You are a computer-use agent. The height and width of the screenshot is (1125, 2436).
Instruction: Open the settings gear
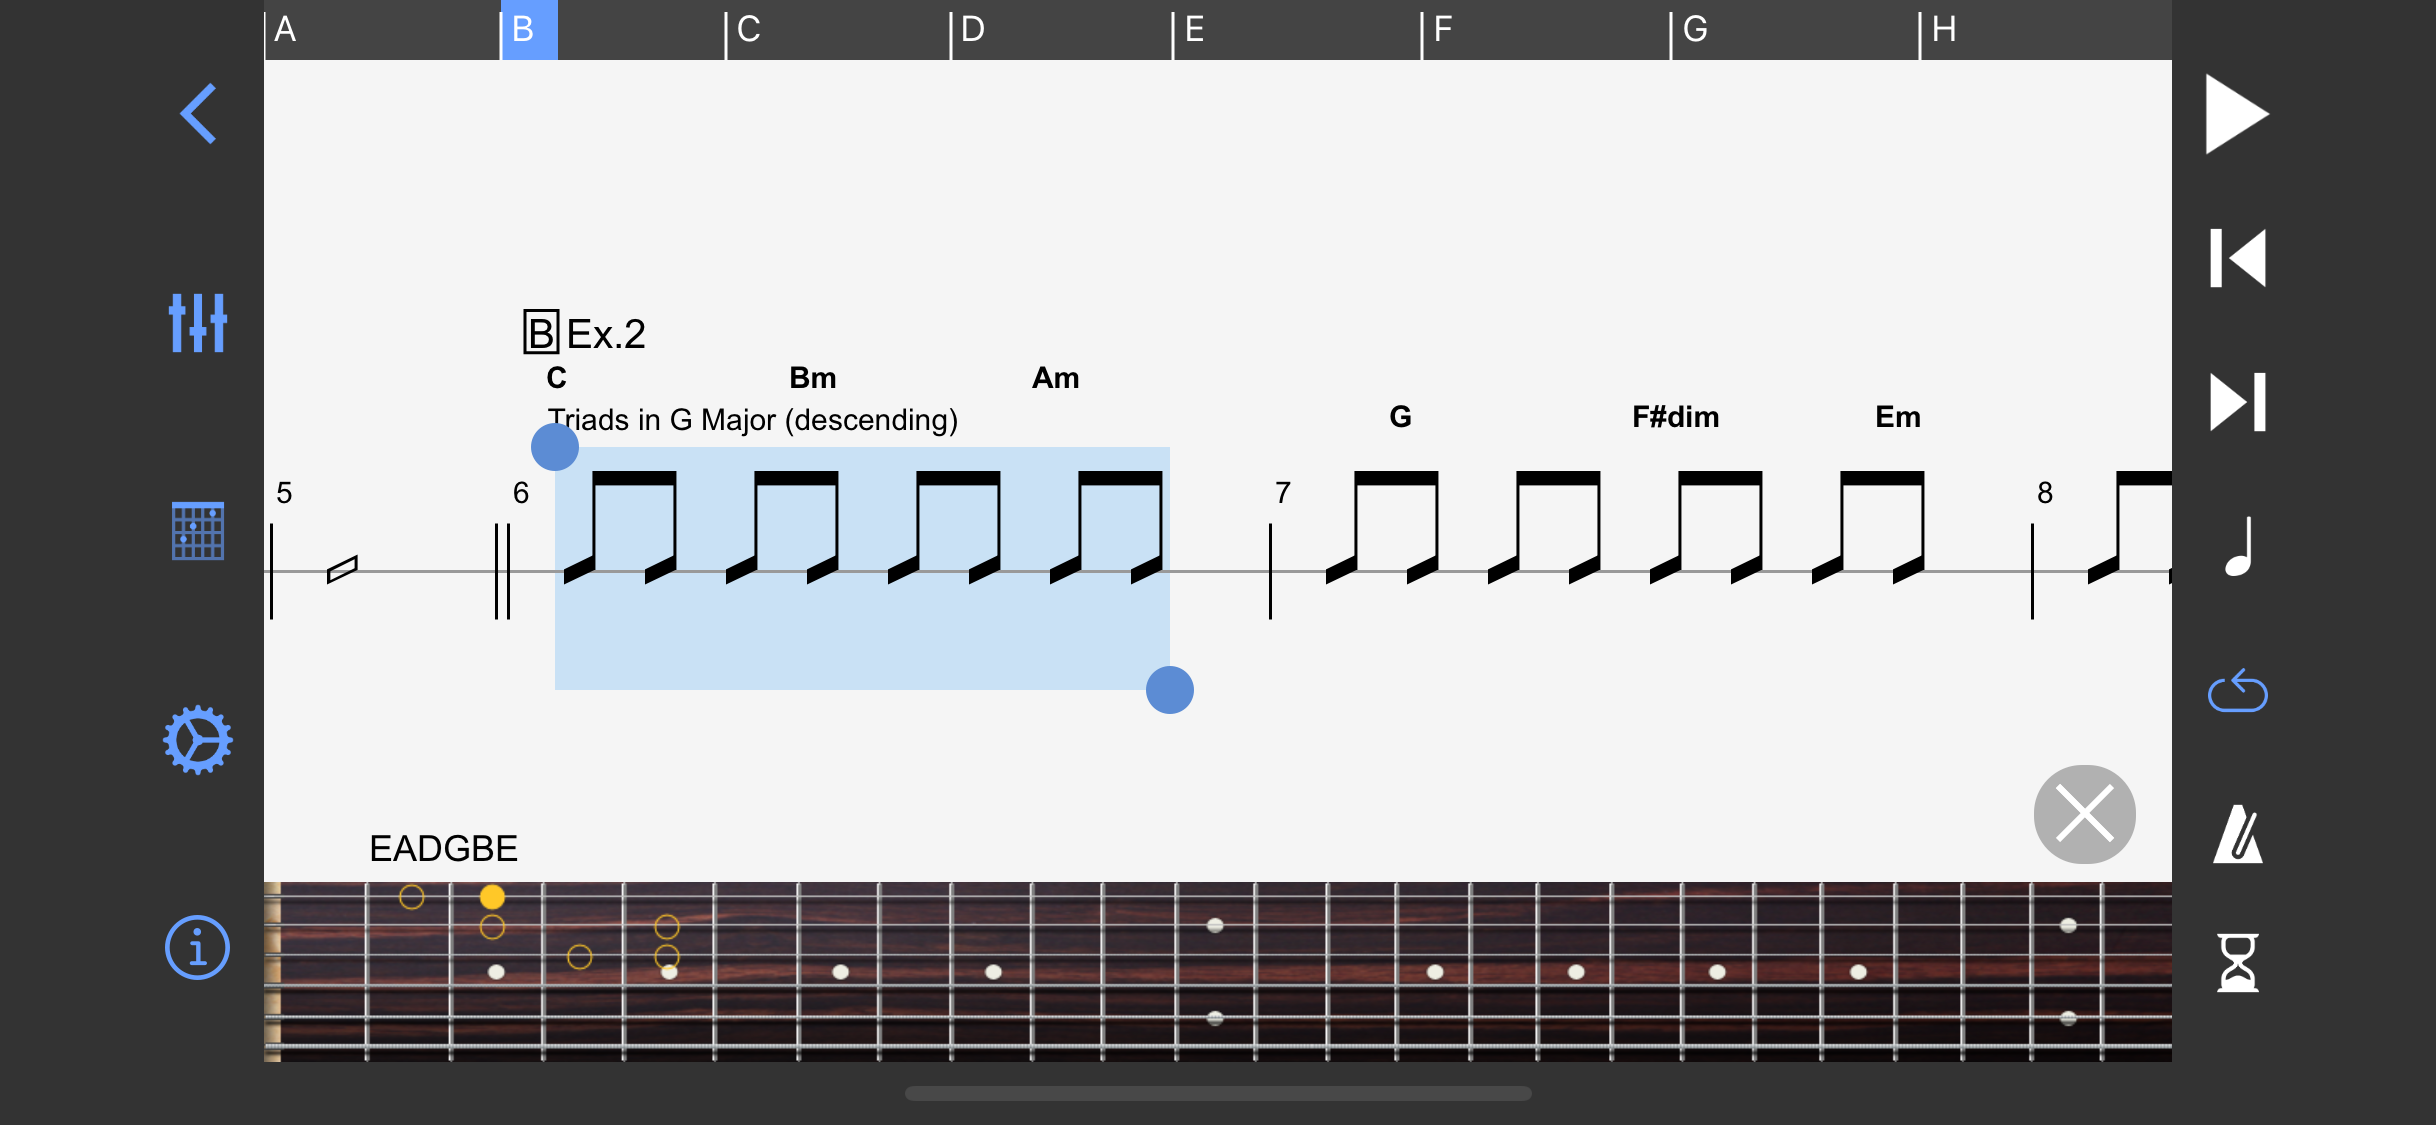(198, 740)
